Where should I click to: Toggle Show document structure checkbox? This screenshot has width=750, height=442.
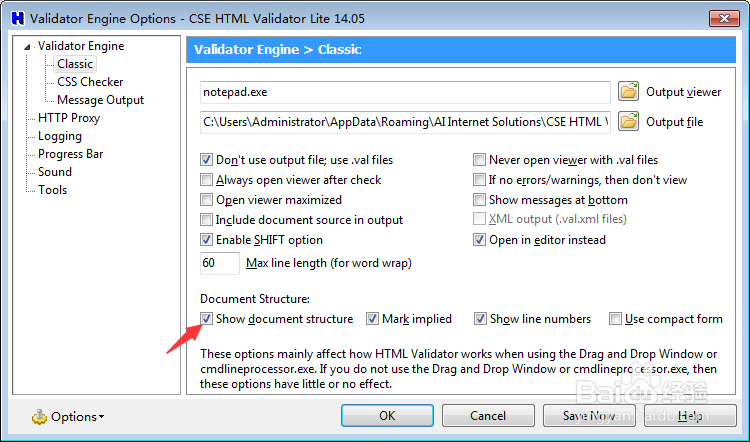(207, 319)
